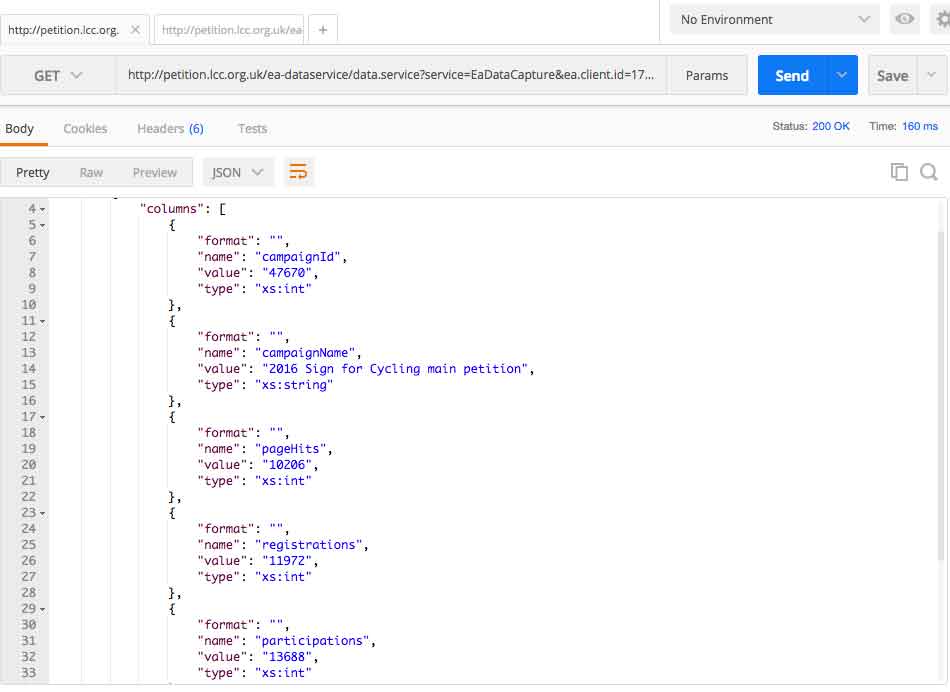Collapse the columns array at line 4
This screenshot has width=950, height=692.
pos(42,209)
